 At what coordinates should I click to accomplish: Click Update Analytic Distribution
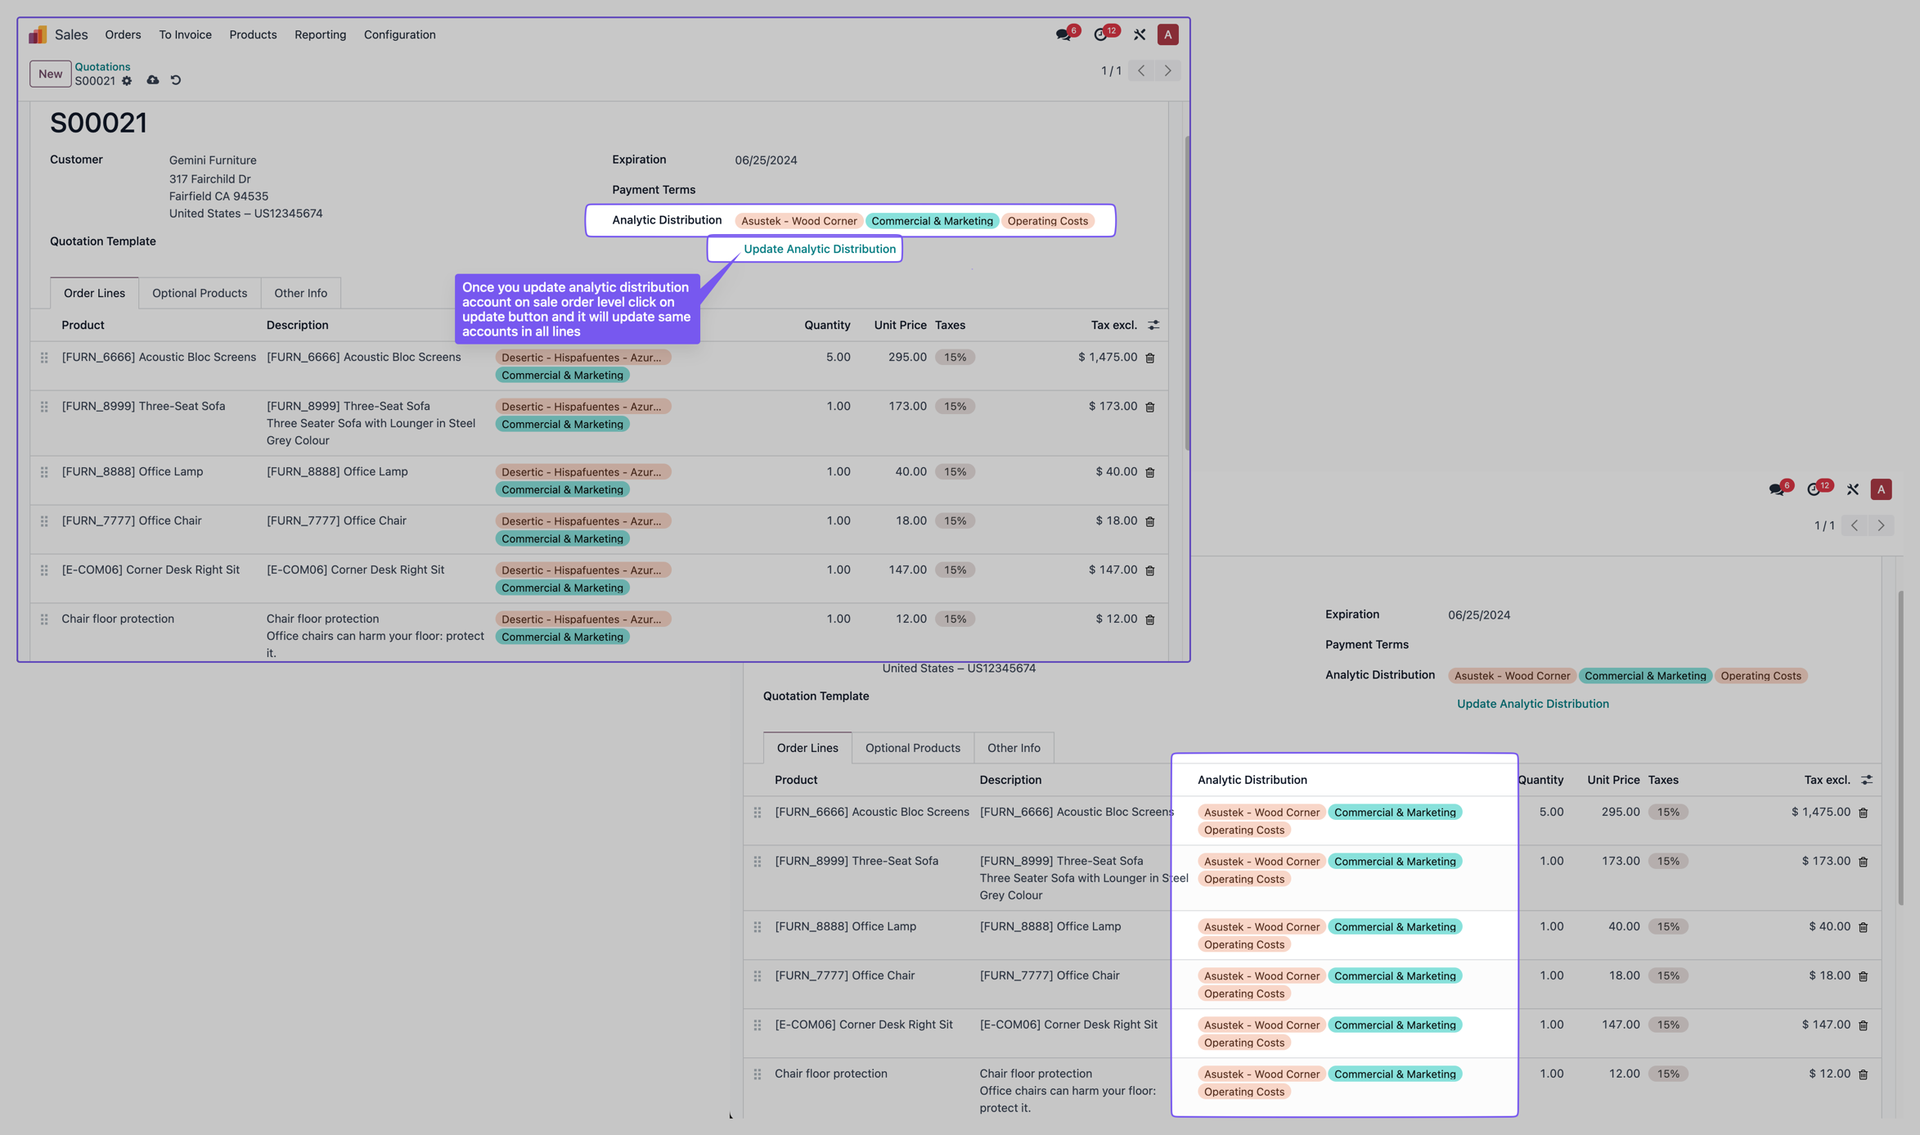pyautogui.click(x=818, y=249)
